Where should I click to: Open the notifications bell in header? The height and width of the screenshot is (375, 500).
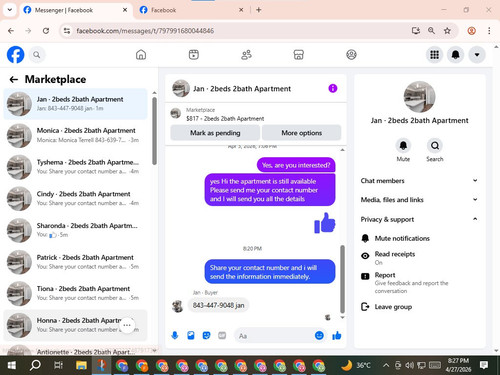pyautogui.click(x=456, y=55)
